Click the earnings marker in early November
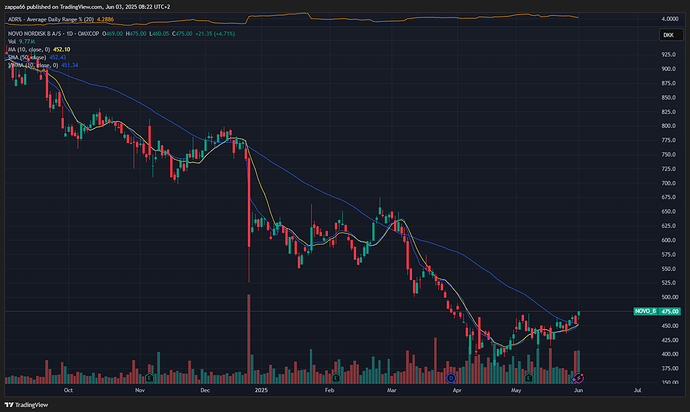Viewport: 690px width, 412px height. 150,378
